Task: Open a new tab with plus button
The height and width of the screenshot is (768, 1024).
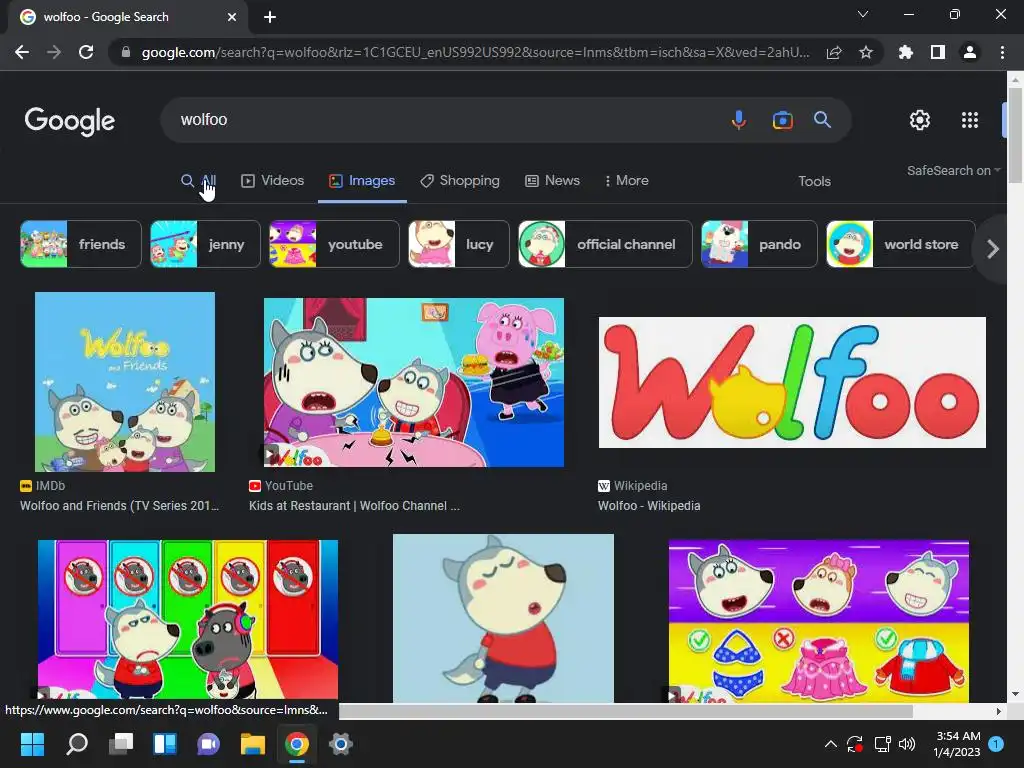Action: pos(270,17)
